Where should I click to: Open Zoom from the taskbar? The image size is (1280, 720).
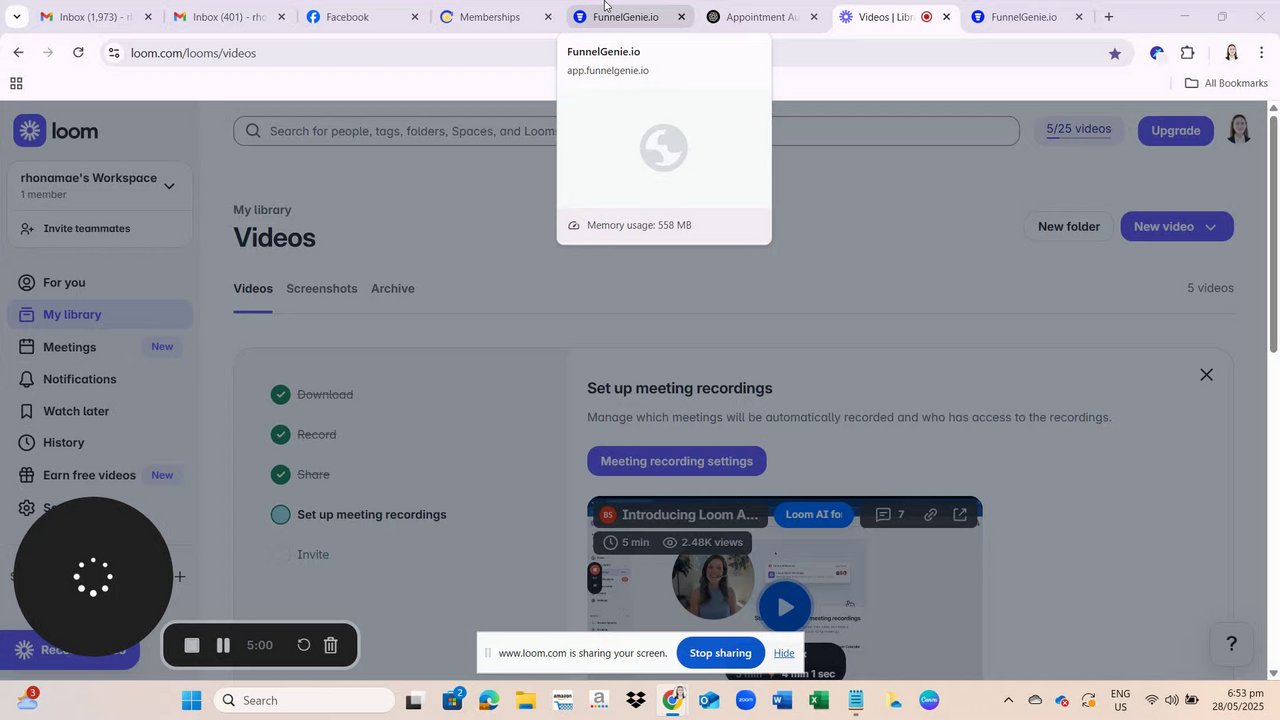[746, 700]
